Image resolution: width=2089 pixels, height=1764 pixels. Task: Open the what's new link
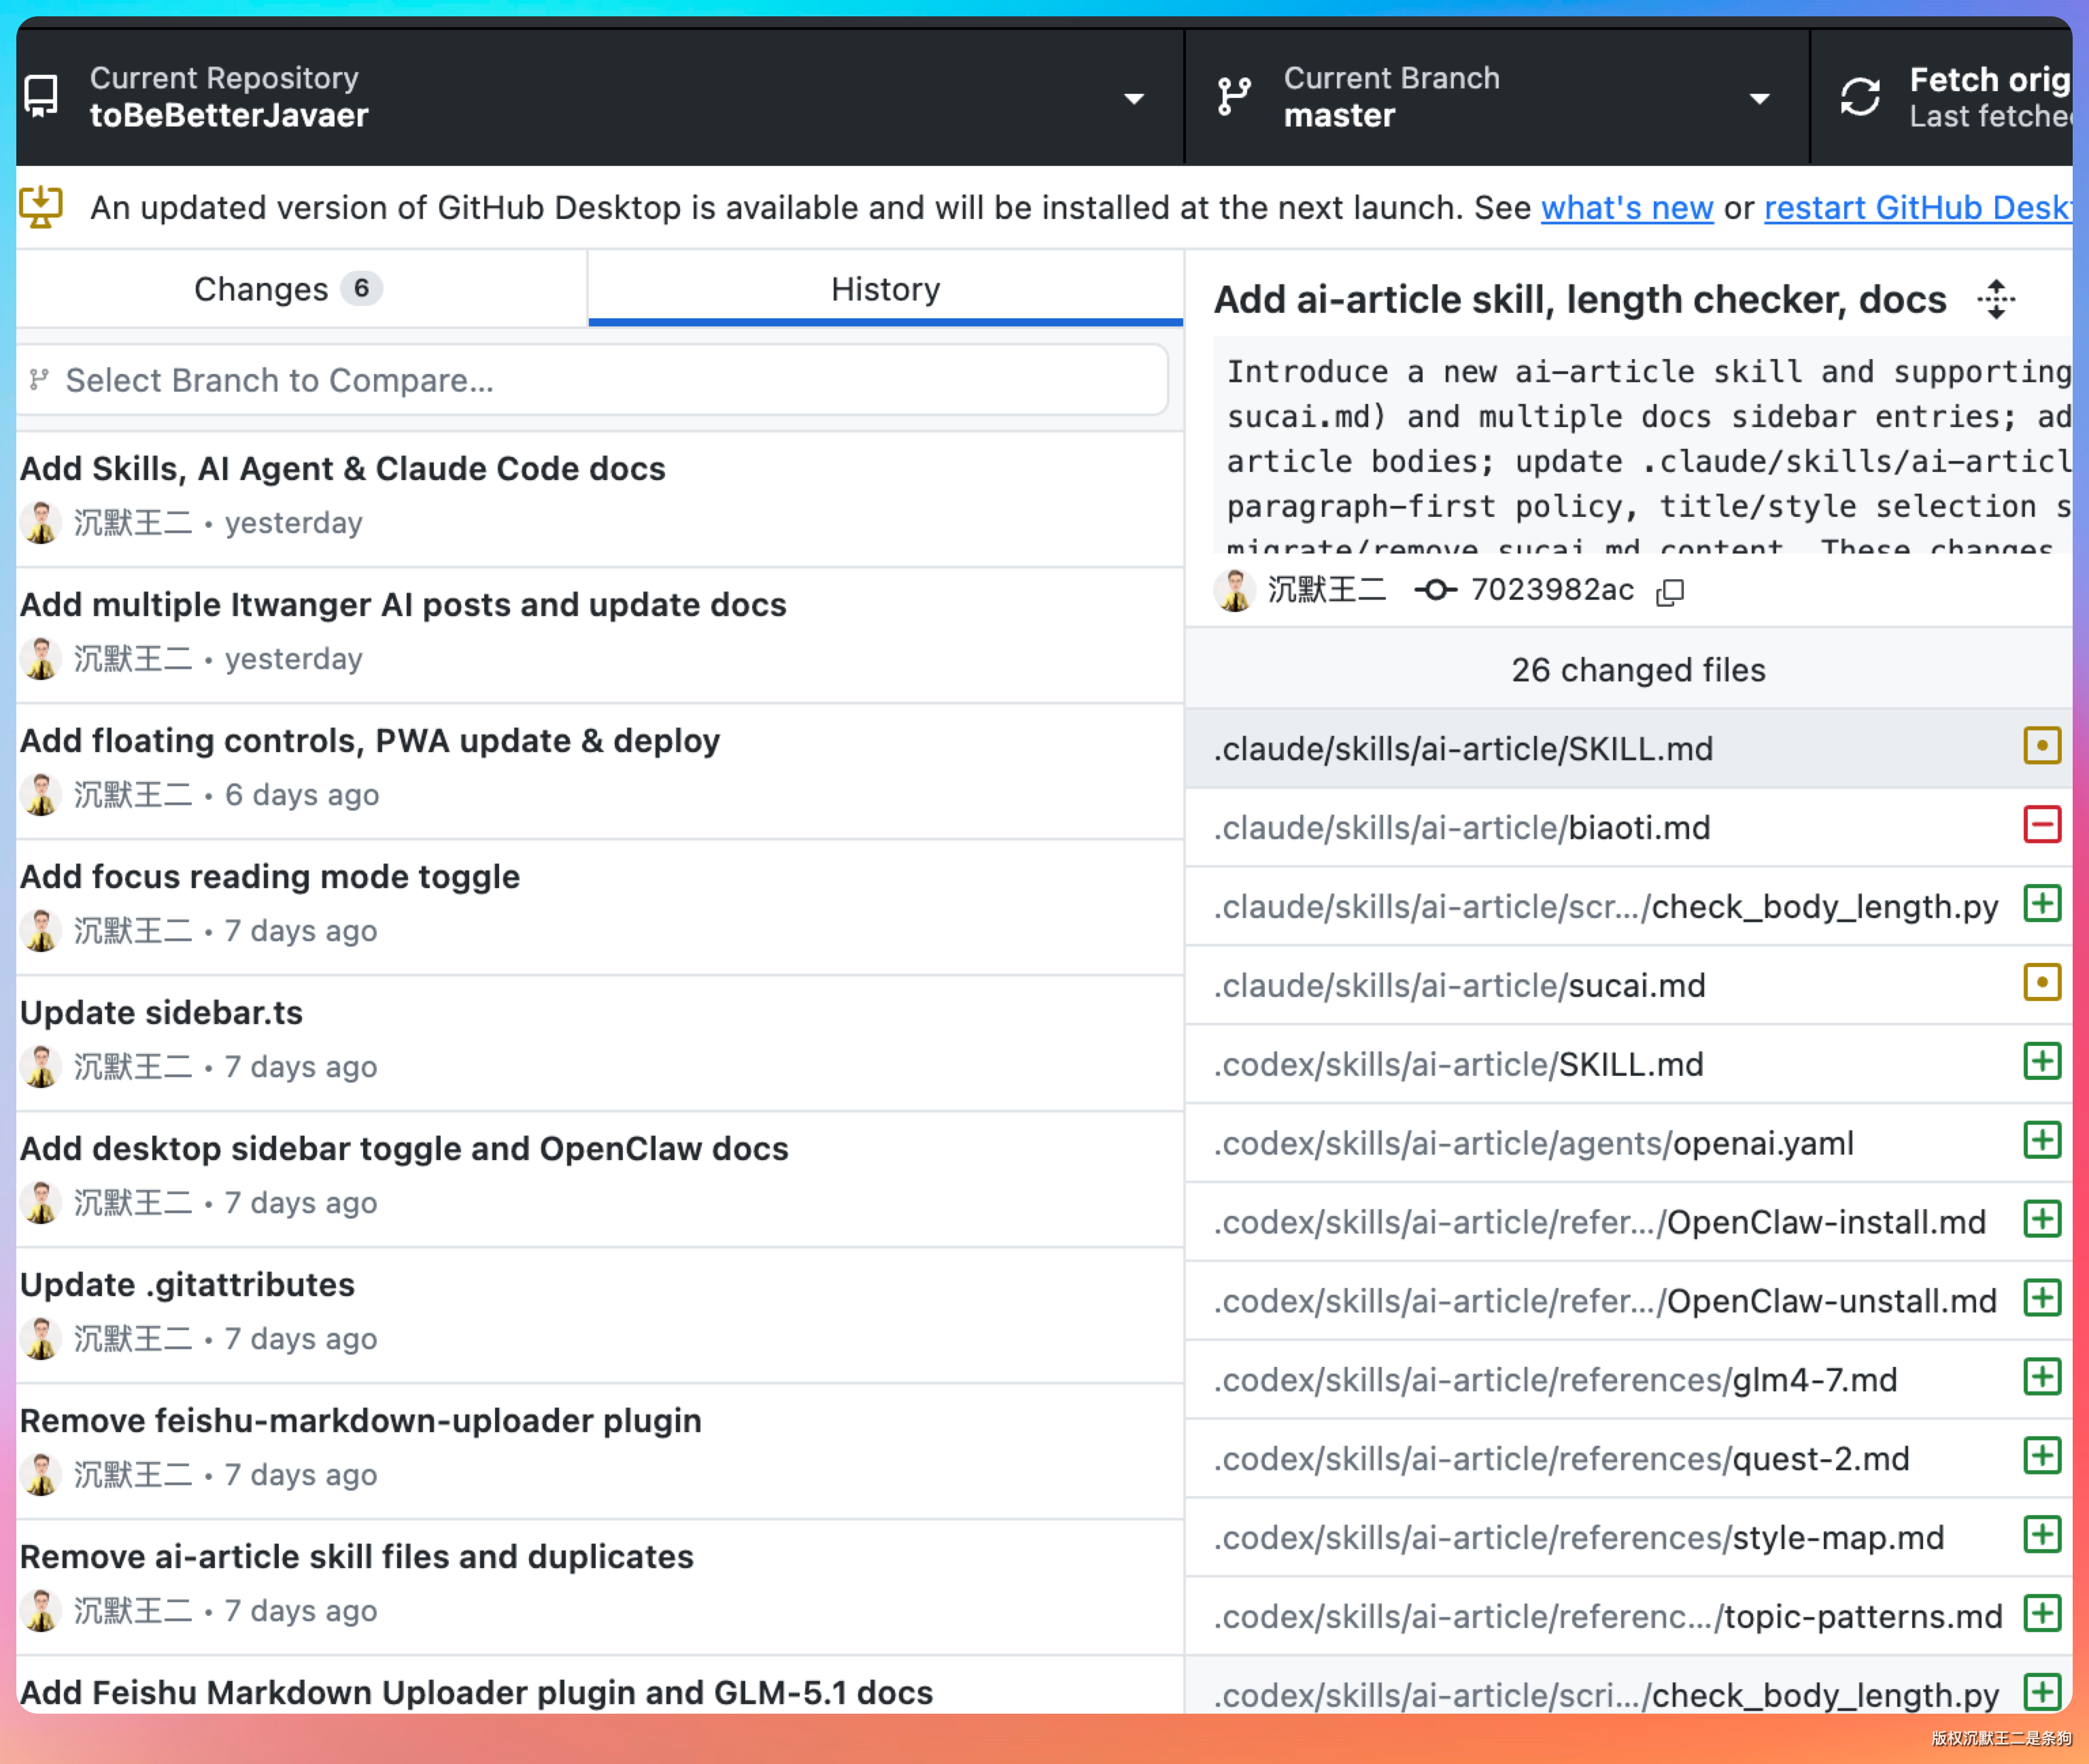(x=1626, y=208)
